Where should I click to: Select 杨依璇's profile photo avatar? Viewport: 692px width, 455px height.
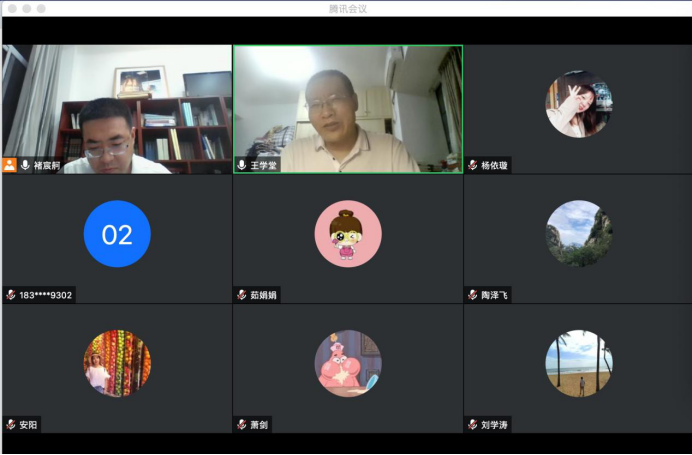579,104
